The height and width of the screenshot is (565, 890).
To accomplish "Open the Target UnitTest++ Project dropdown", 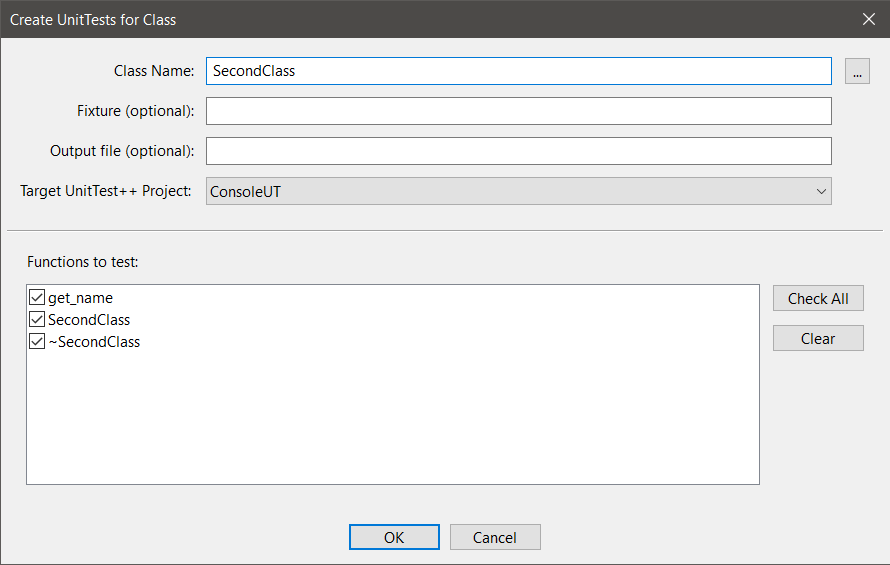I will pos(518,191).
